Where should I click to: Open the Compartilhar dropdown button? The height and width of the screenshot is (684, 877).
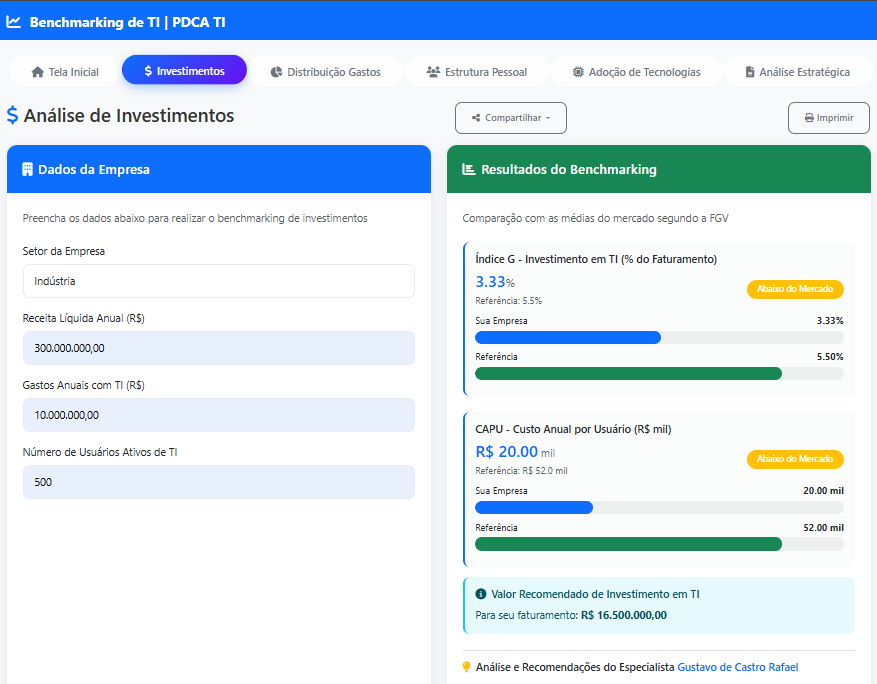click(x=511, y=118)
